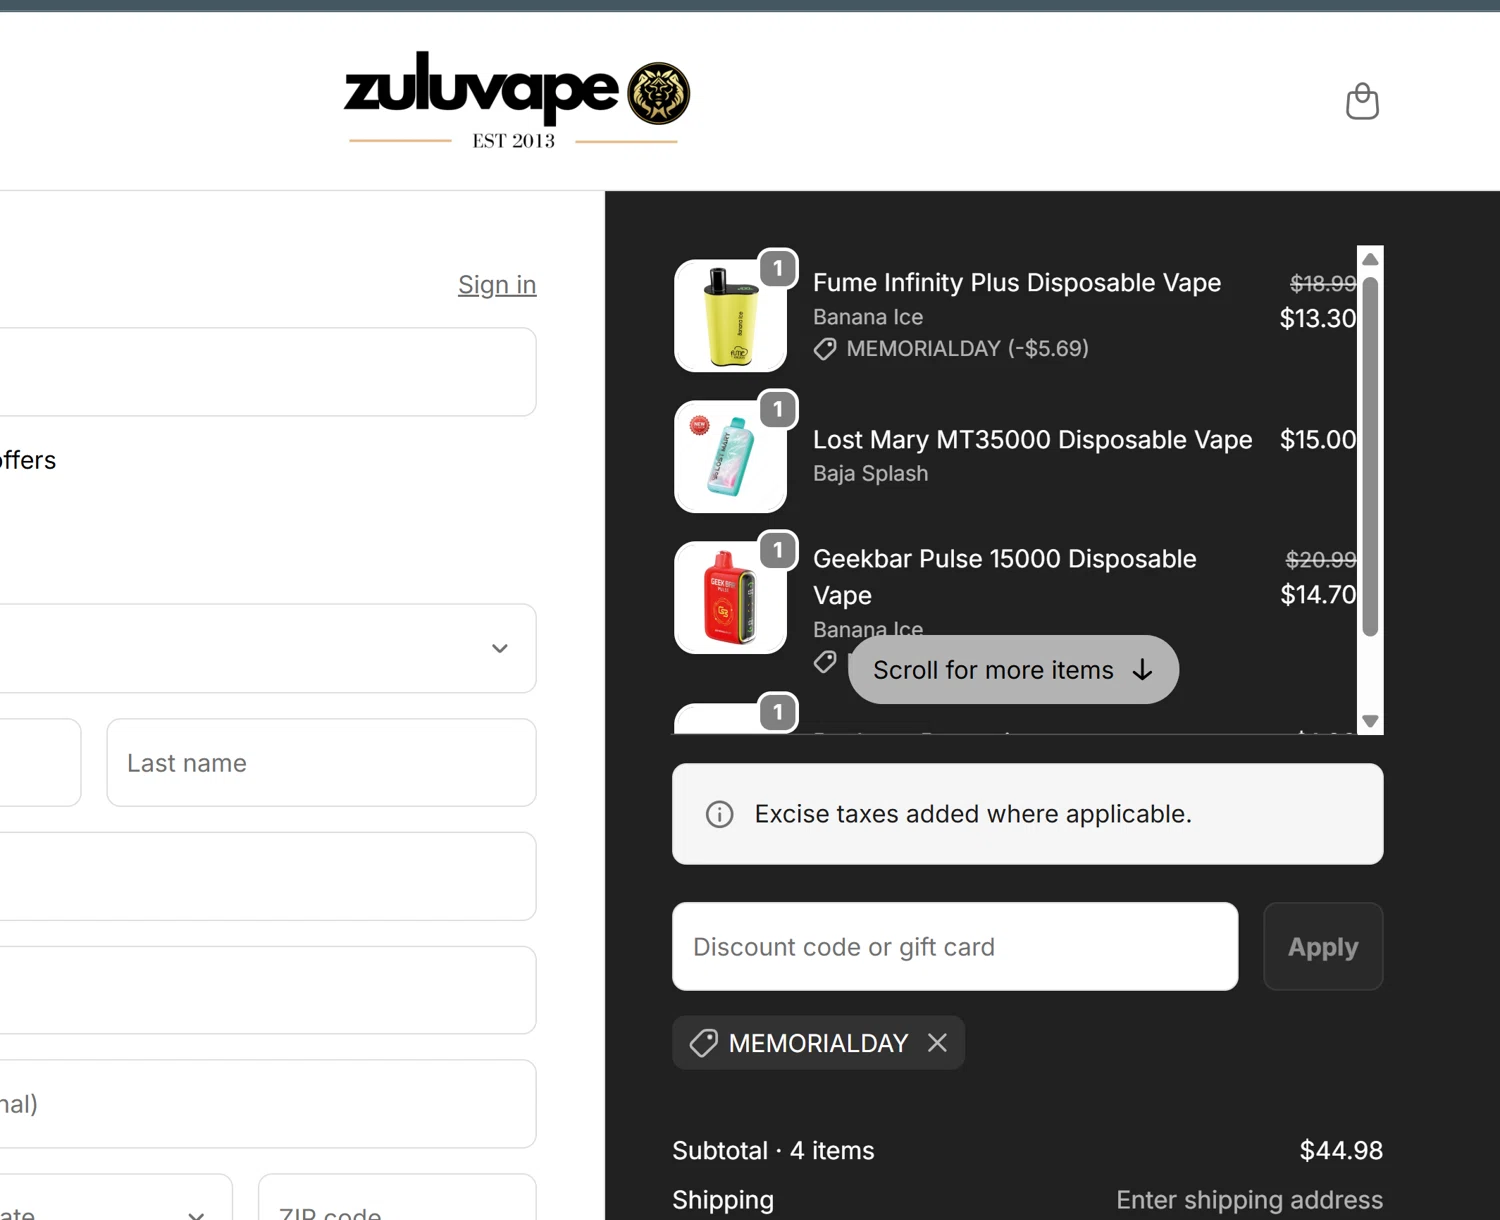Click the Fume Infinity Plus Disposable Vape title

(1017, 283)
